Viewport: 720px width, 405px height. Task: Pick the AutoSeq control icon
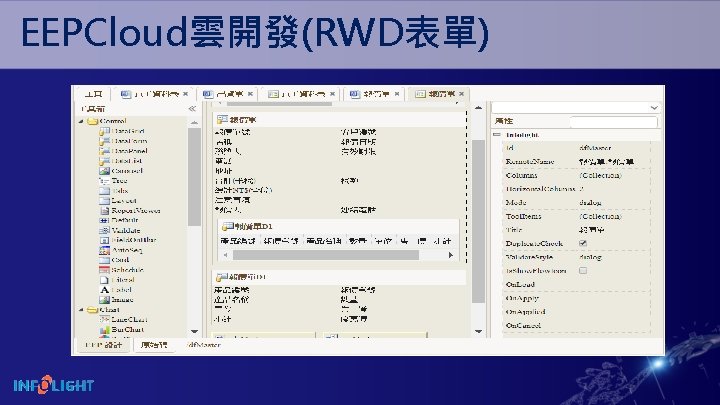coord(104,250)
